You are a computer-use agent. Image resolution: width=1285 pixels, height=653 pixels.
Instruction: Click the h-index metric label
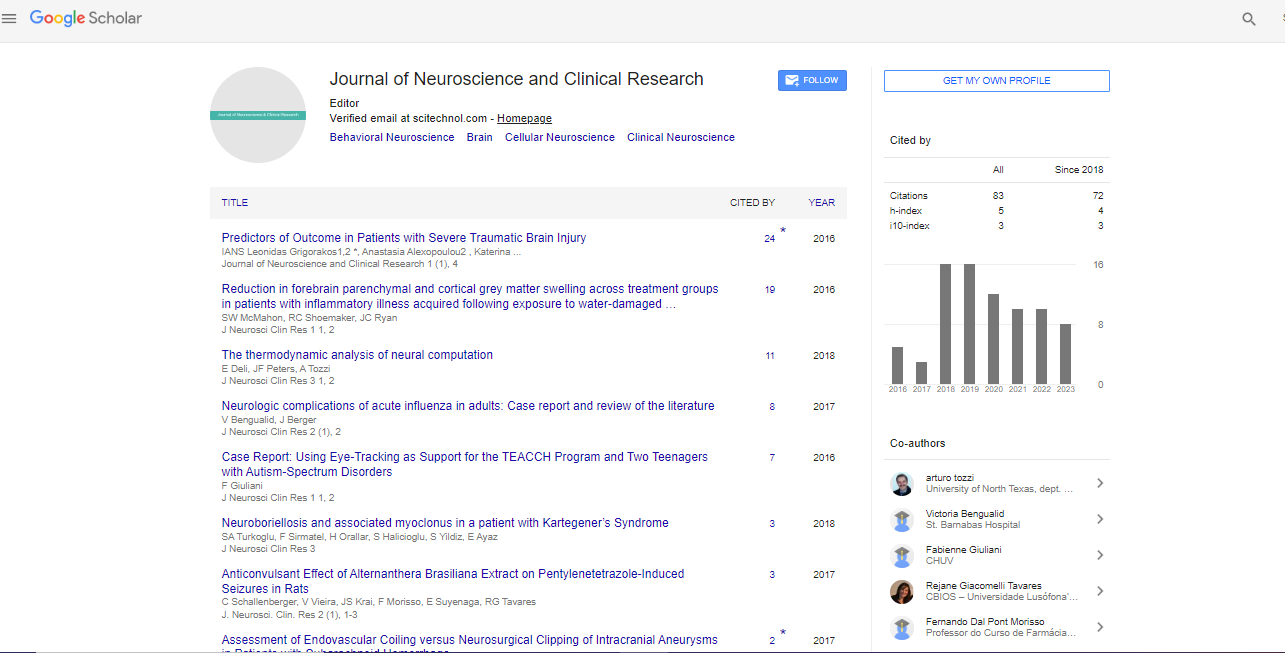pyautogui.click(x=906, y=211)
